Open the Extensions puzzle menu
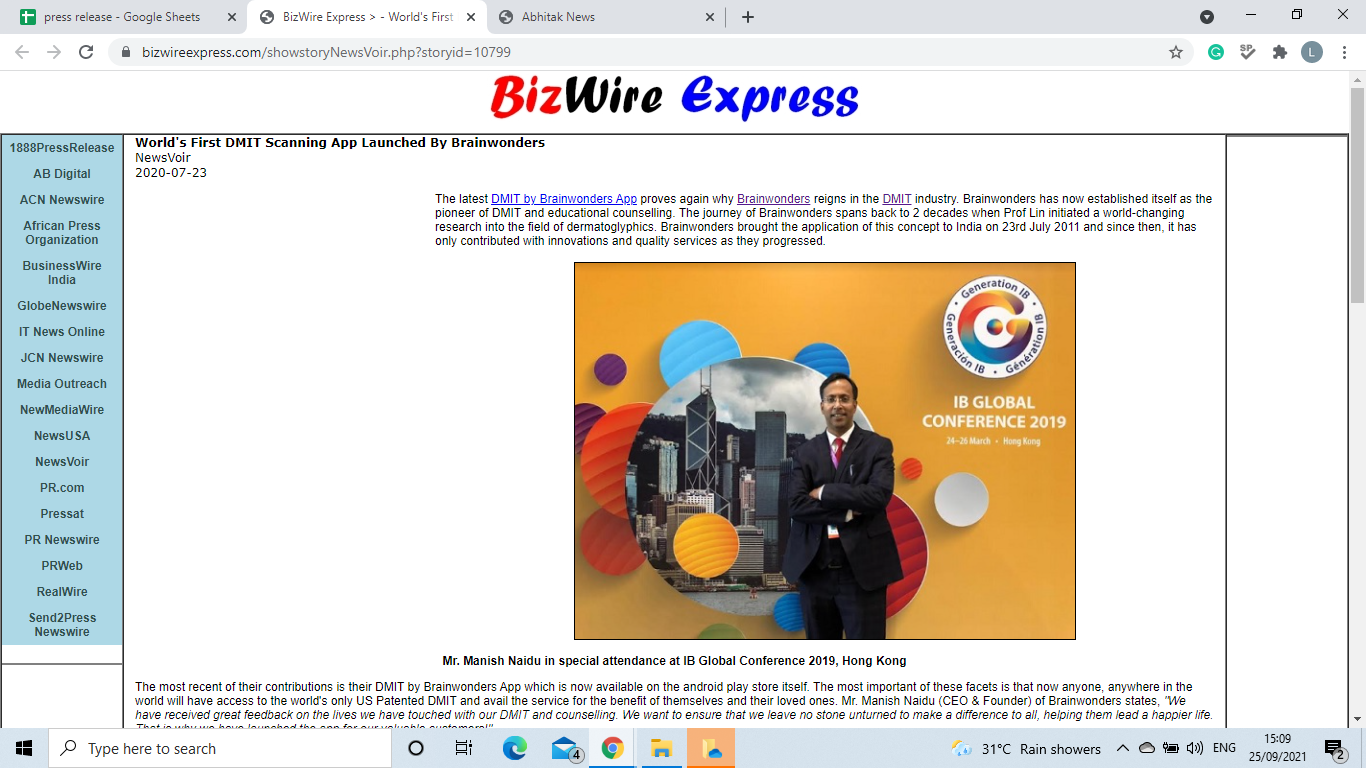Screen dimensions: 1366x768 pyautogui.click(x=1279, y=52)
